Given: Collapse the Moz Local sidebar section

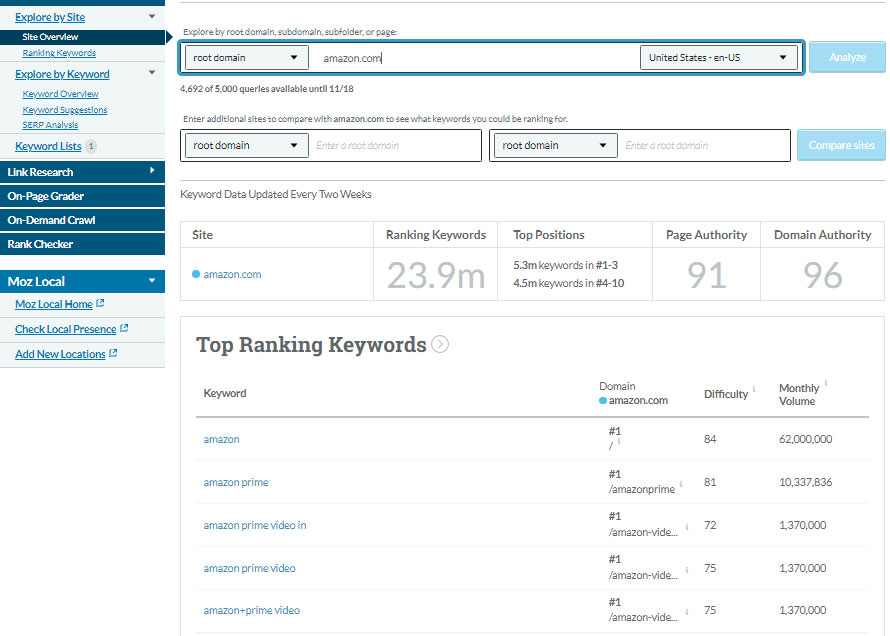Looking at the screenshot, I should (151, 282).
